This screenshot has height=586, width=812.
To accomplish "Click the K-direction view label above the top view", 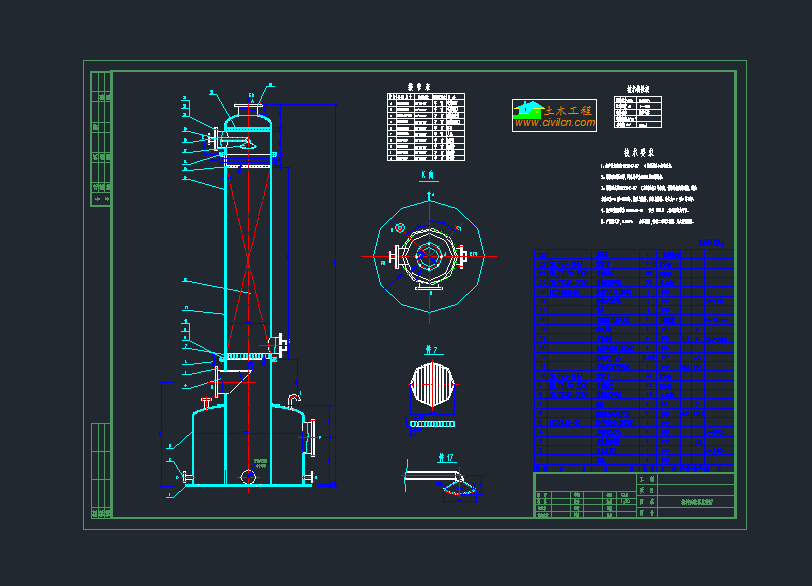I will pos(428,175).
